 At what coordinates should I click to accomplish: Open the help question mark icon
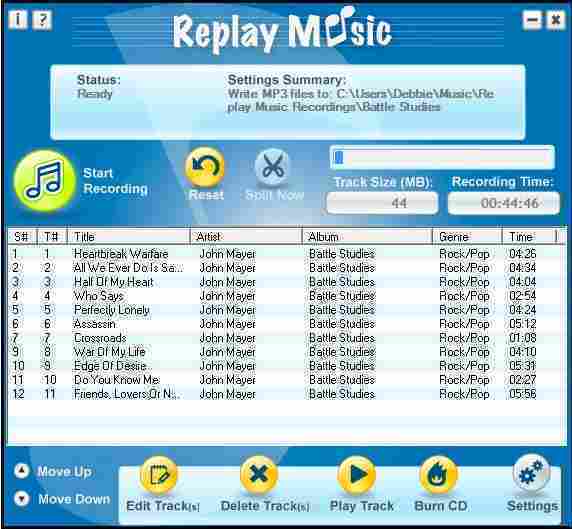point(42,19)
